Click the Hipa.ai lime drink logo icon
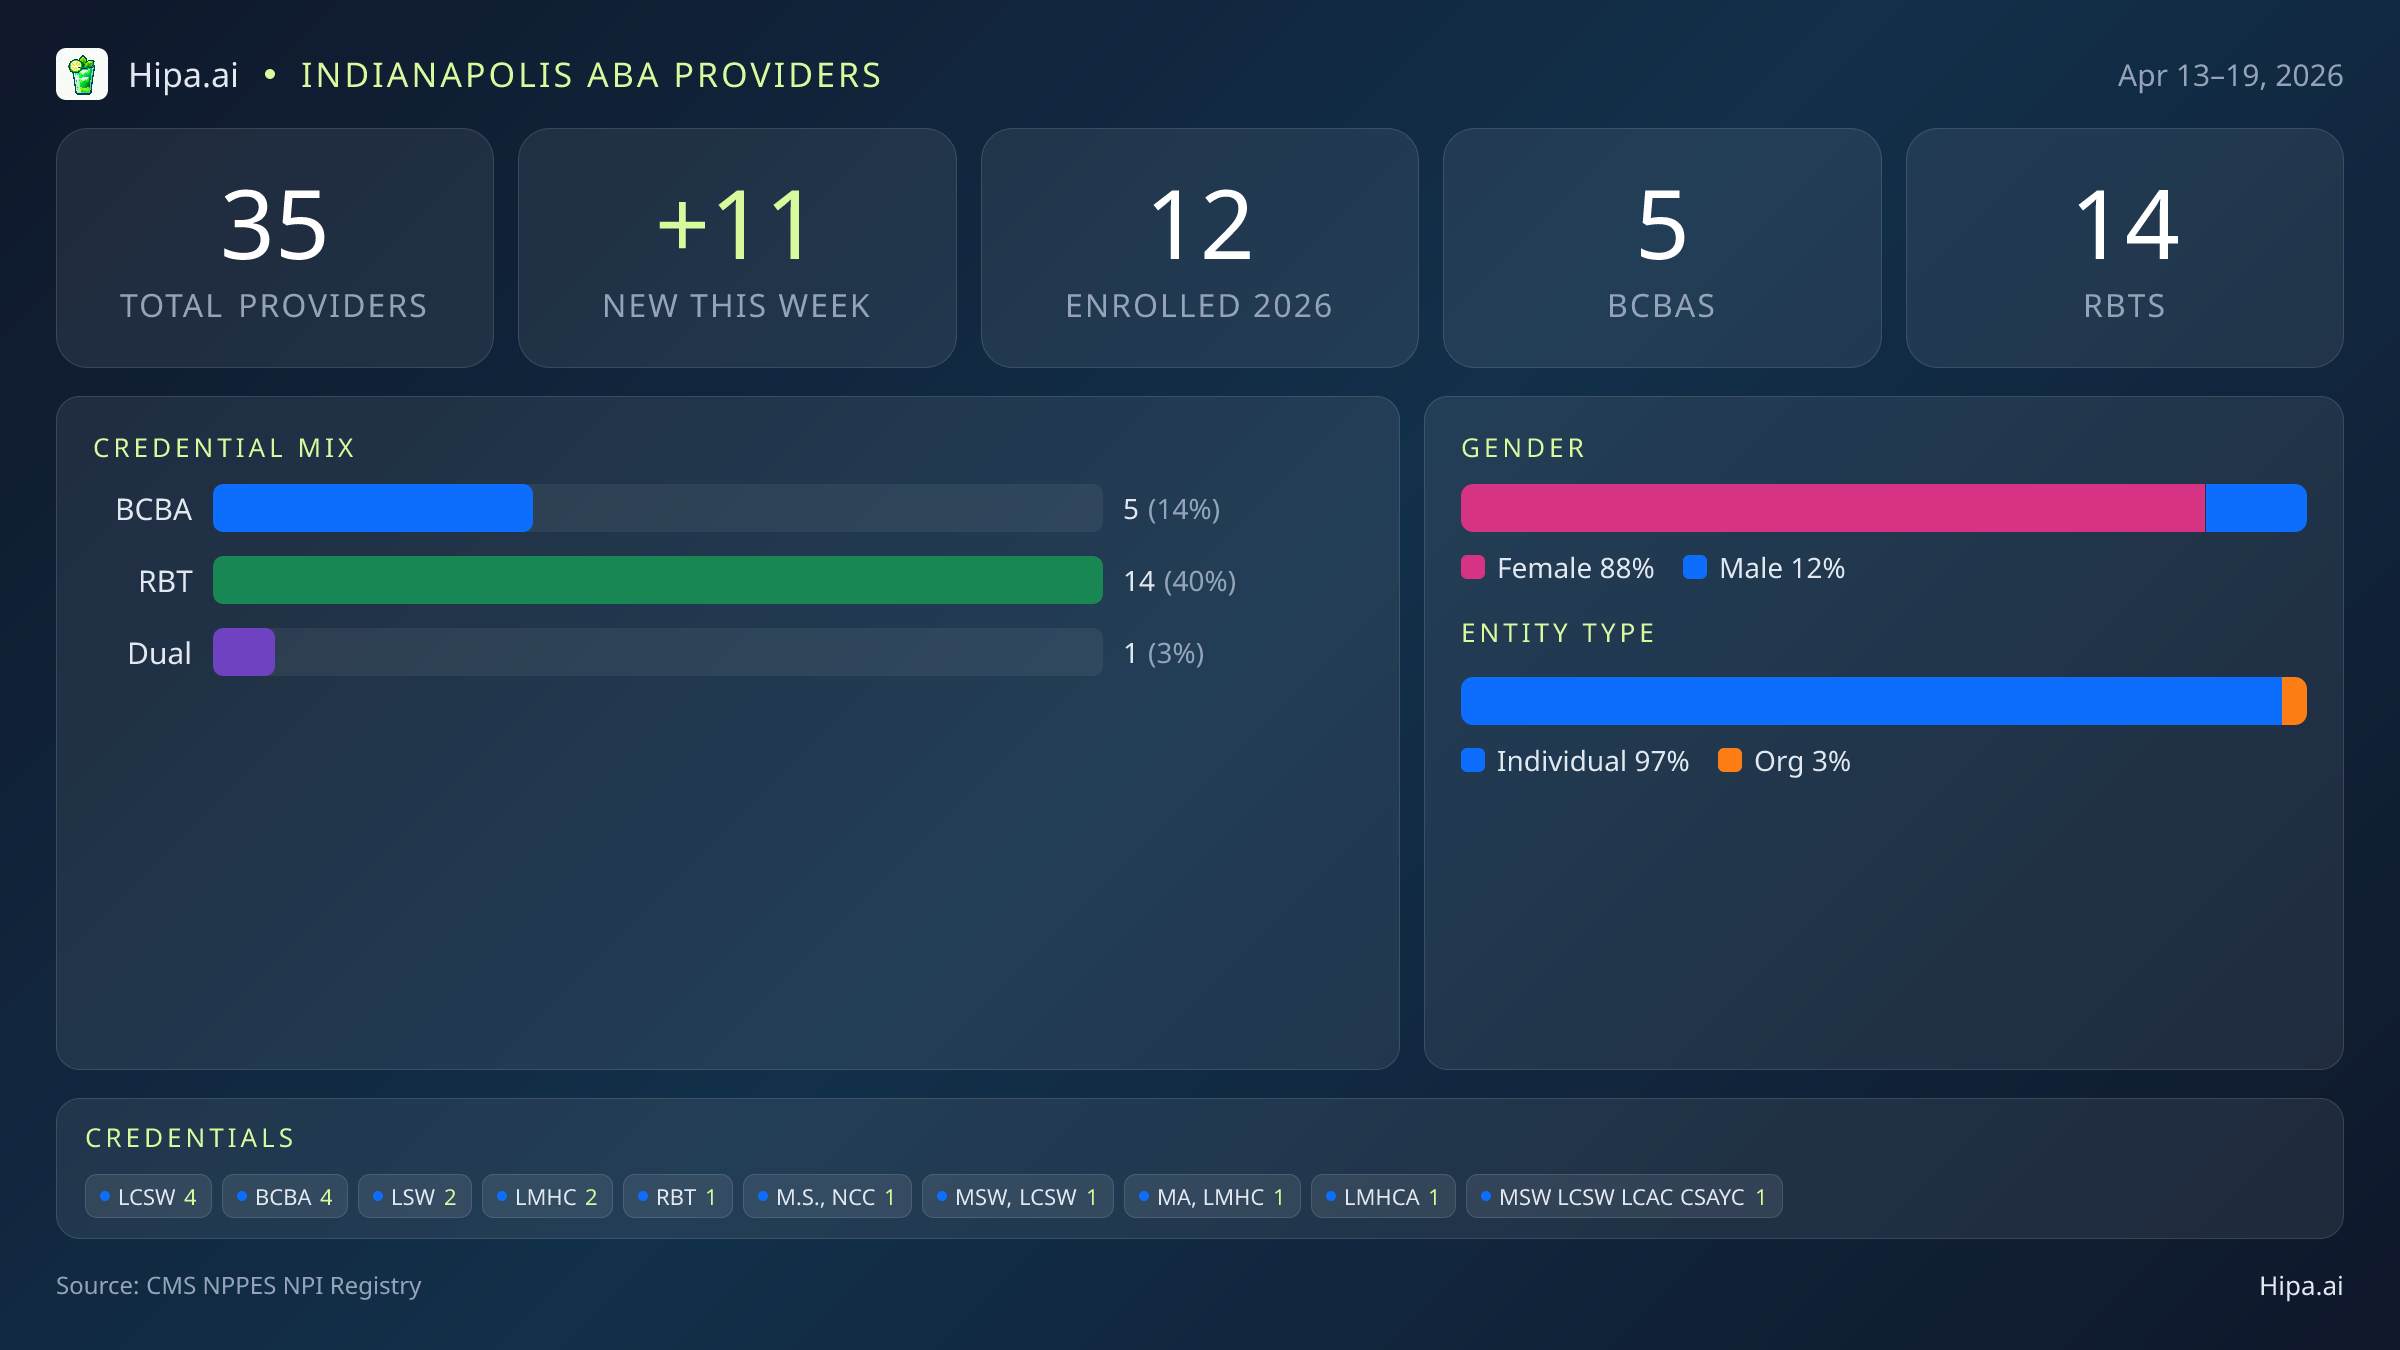2400x1350 pixels. [83, 74]
